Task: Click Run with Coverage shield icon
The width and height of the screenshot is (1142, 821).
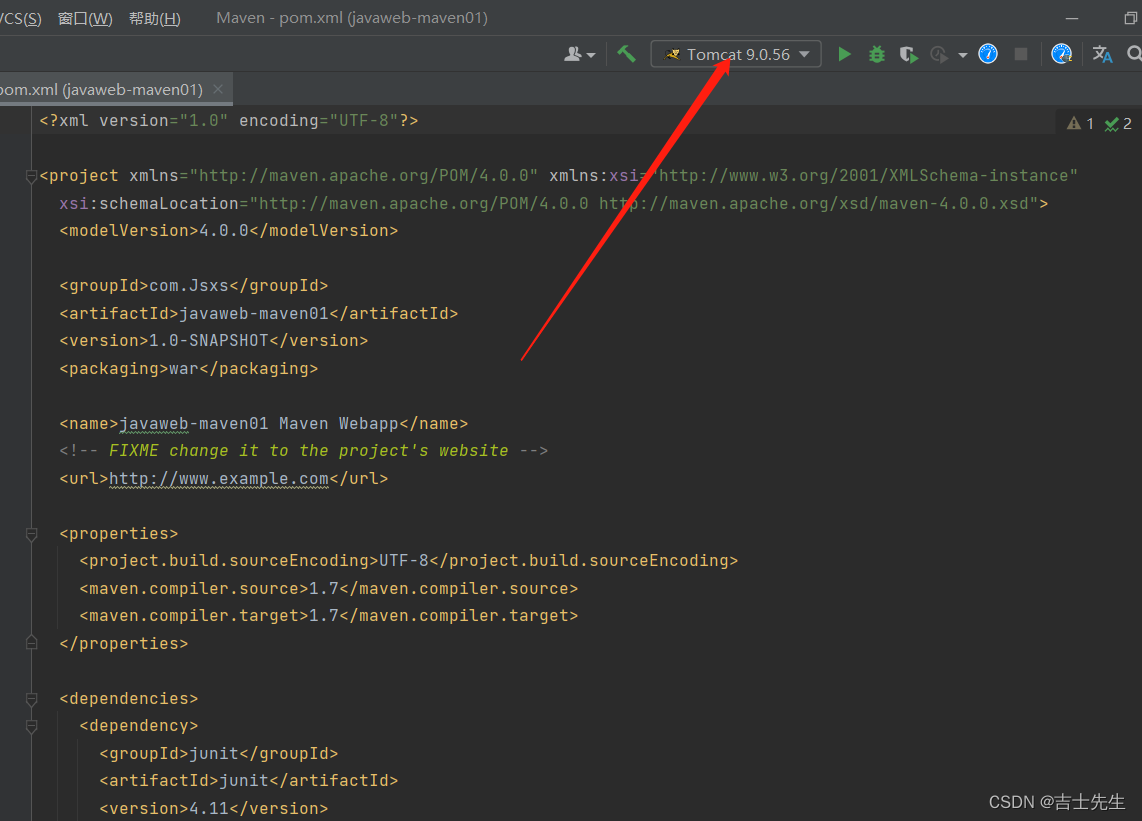Action: click(x=908, y=55)
